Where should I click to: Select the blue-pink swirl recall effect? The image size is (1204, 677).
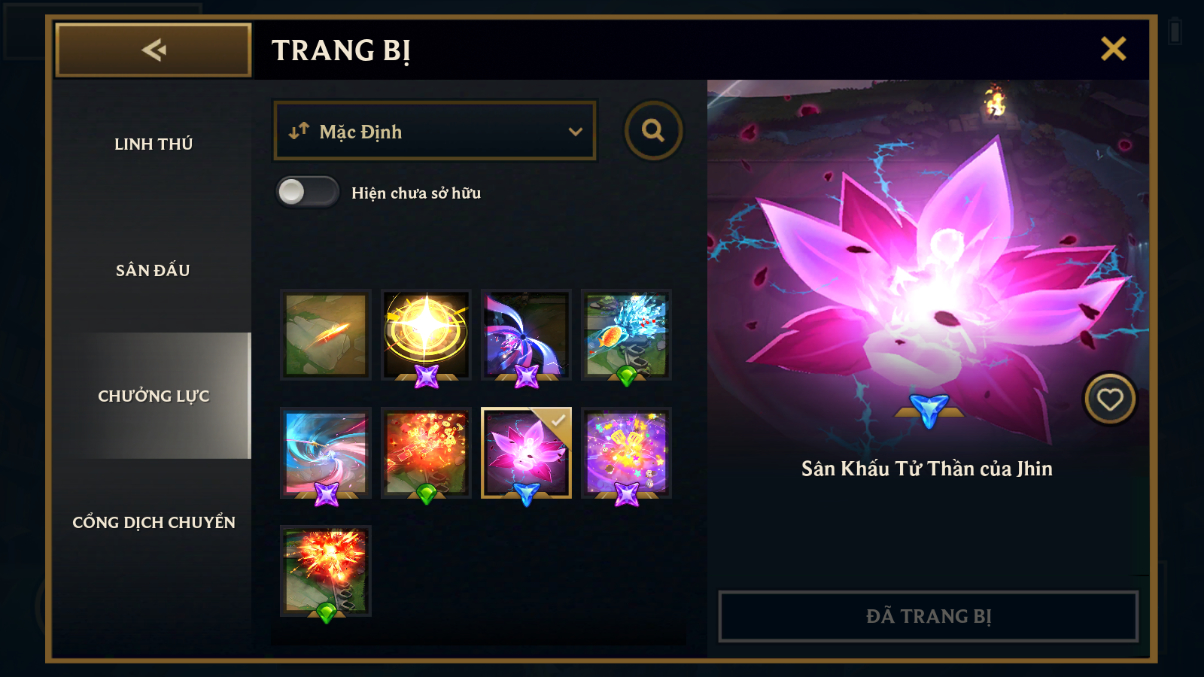(x=326, y=453)
